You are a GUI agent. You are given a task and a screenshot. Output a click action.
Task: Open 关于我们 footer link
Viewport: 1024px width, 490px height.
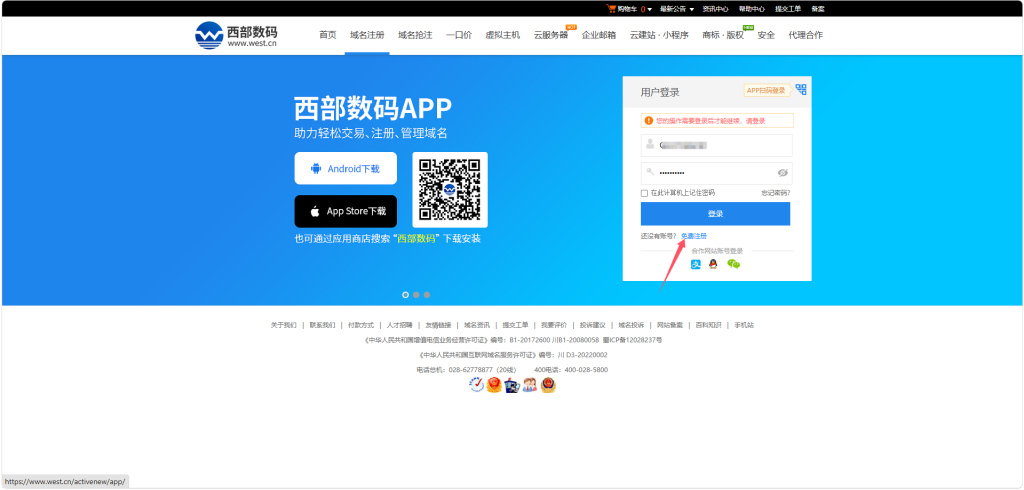[283, 325]
